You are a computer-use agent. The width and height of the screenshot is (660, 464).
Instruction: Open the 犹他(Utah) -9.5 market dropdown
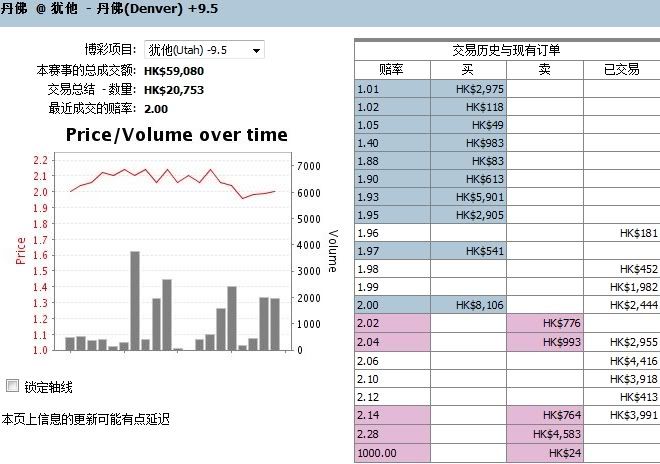point(204,50)
